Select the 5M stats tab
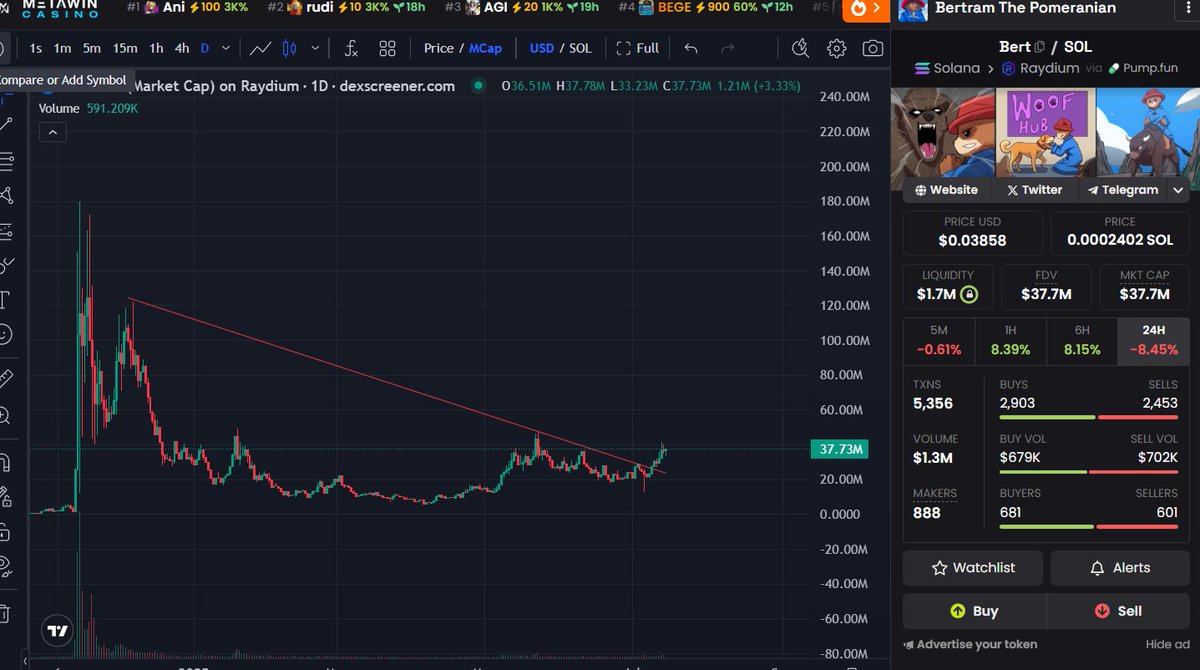The height and width of the screenshot is (670, 1200). click(x=938, y=340)
